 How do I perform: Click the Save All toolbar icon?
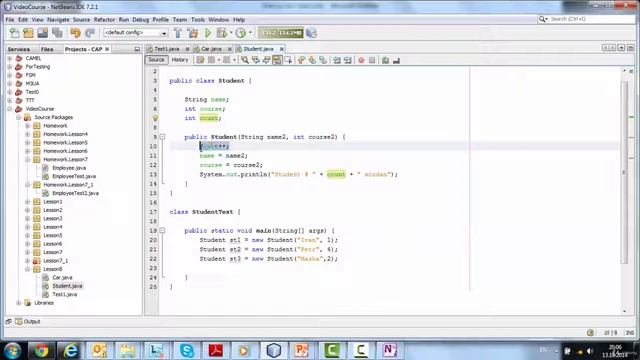click(57, 33)
